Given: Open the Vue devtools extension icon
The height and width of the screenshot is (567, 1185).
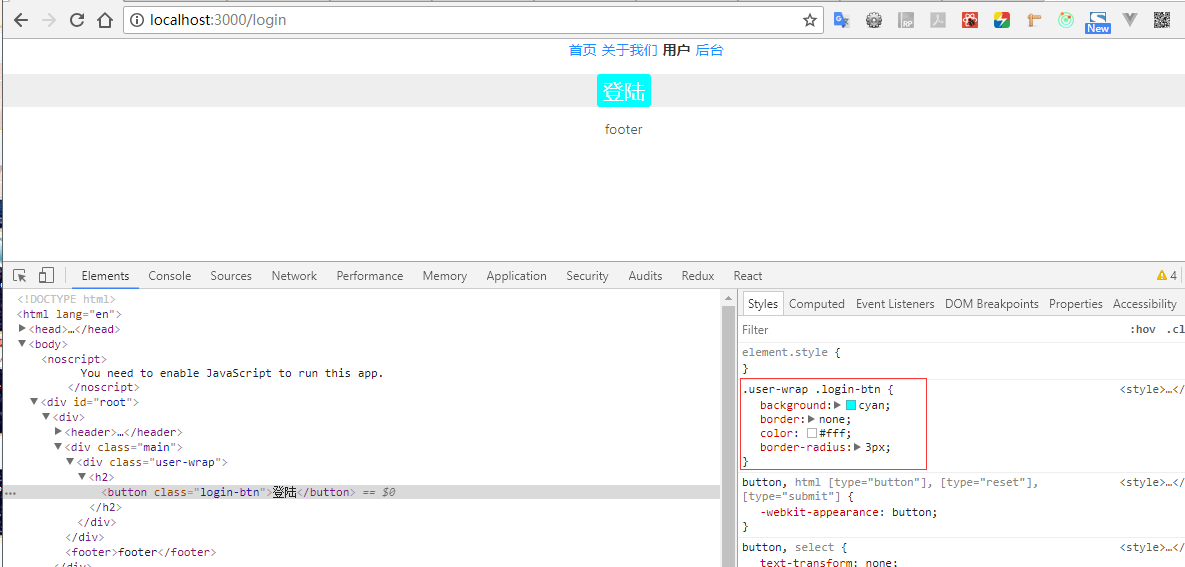Looking at the screenshot, I should click(x=1130, y=20).
